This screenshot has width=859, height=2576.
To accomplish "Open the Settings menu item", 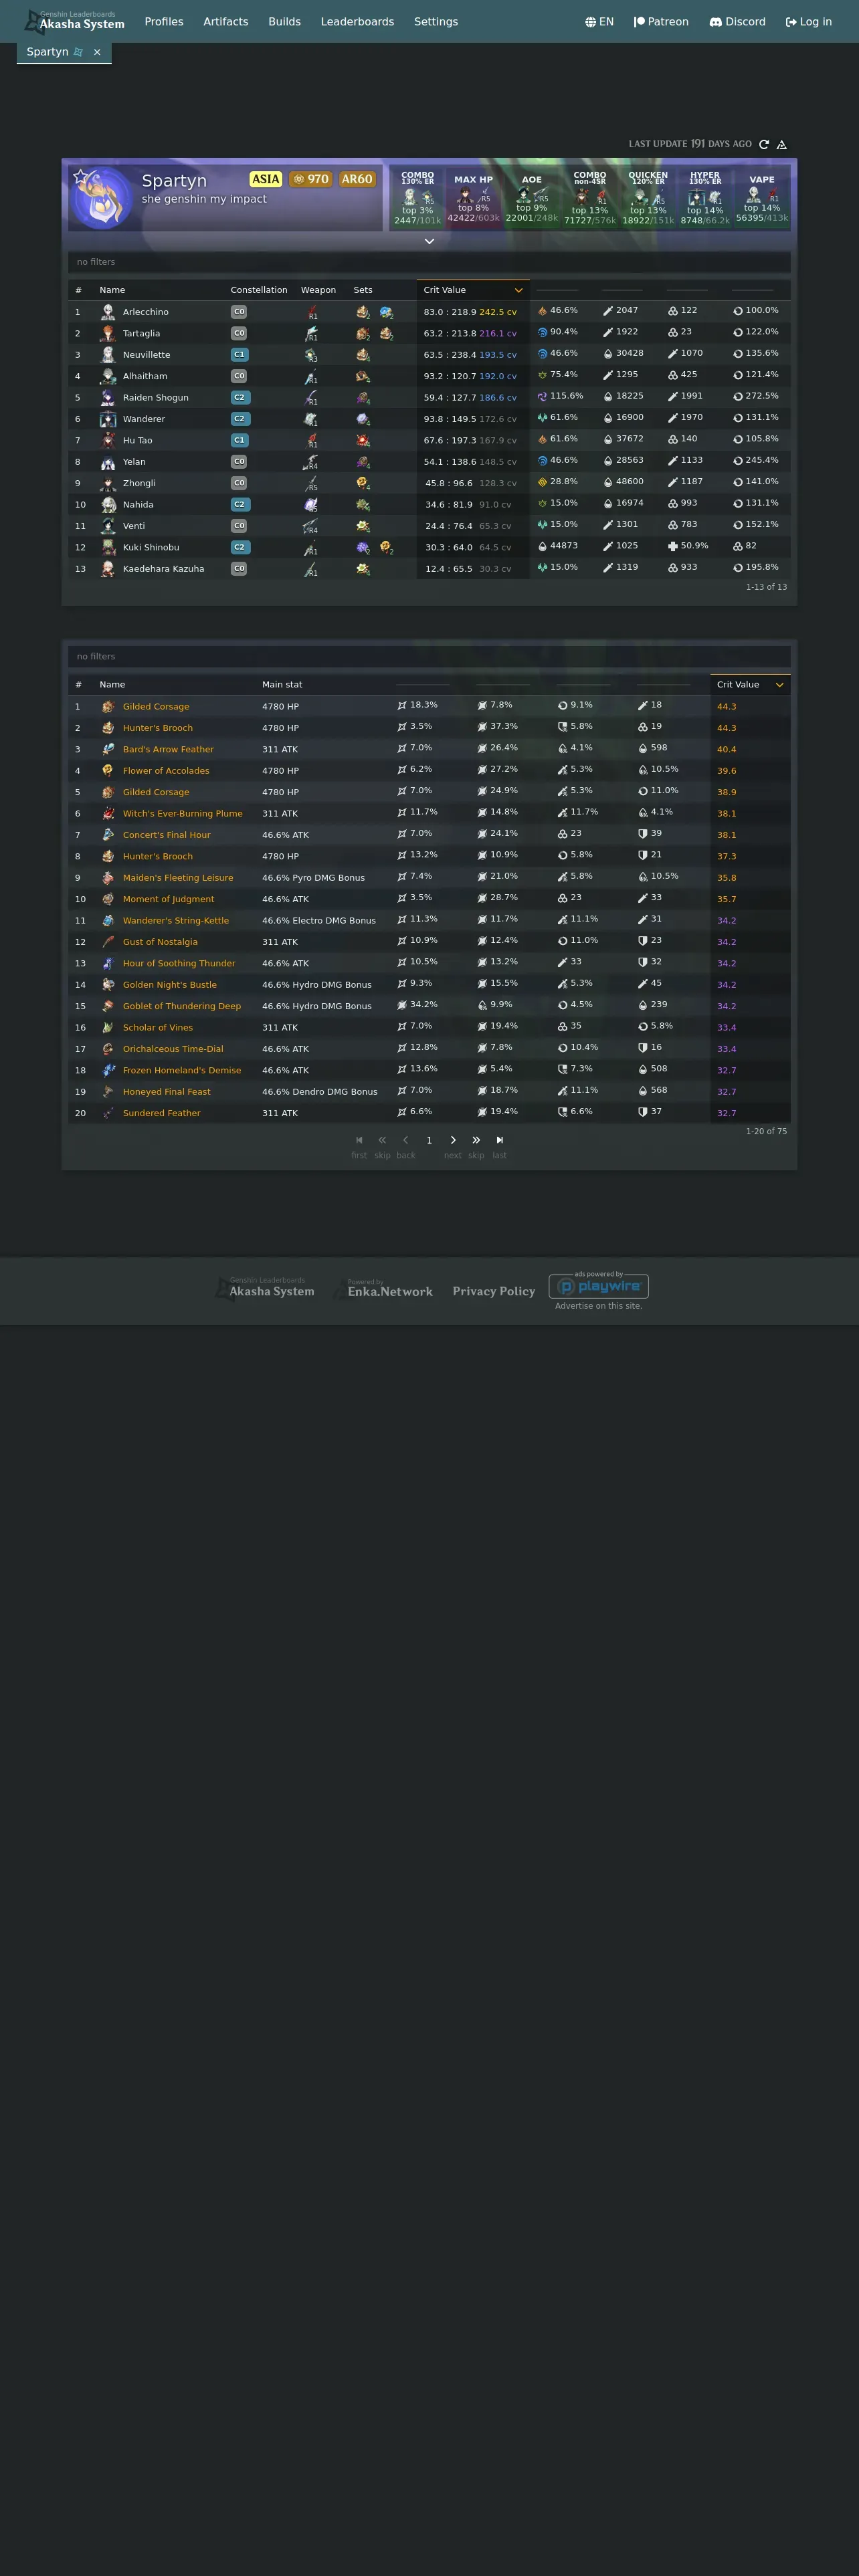I will (436, 21).
